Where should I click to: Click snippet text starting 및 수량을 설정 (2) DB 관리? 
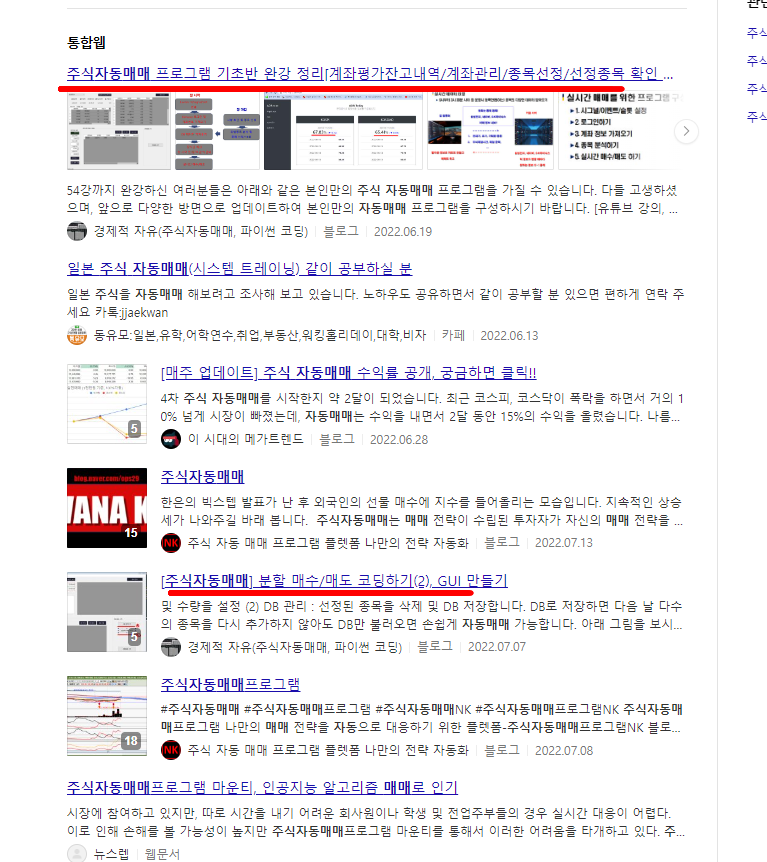(422, 615)
